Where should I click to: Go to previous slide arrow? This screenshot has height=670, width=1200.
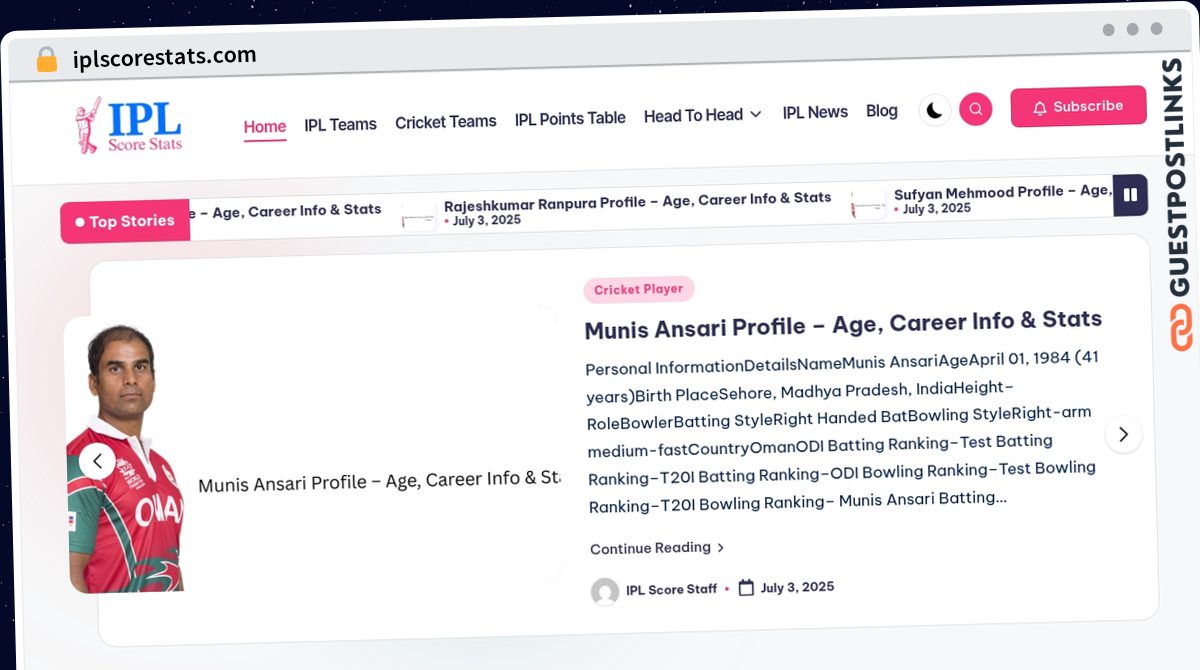point(98,462)
